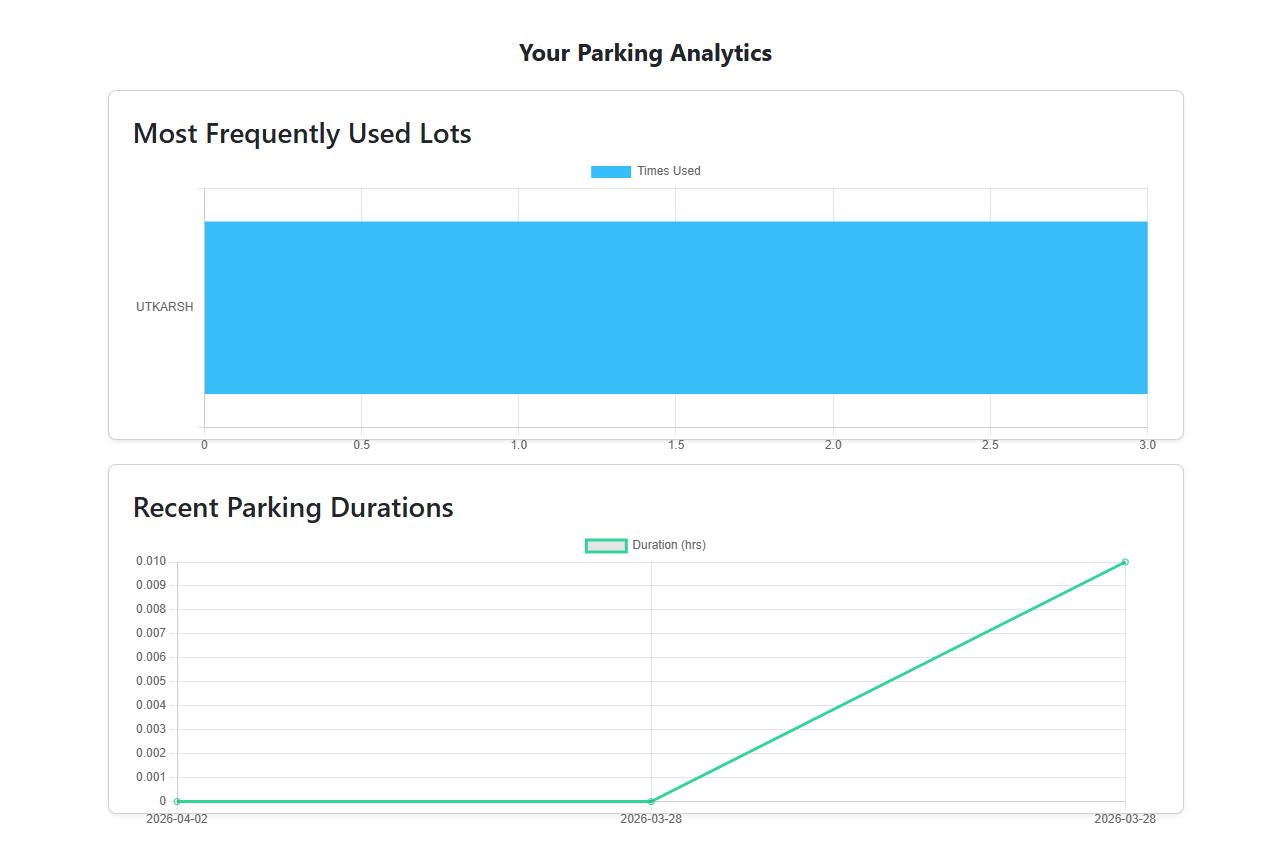1261x843 pixels.
Task: Click the green Duration (hrs) legend box
Action: tap(606, 545)
